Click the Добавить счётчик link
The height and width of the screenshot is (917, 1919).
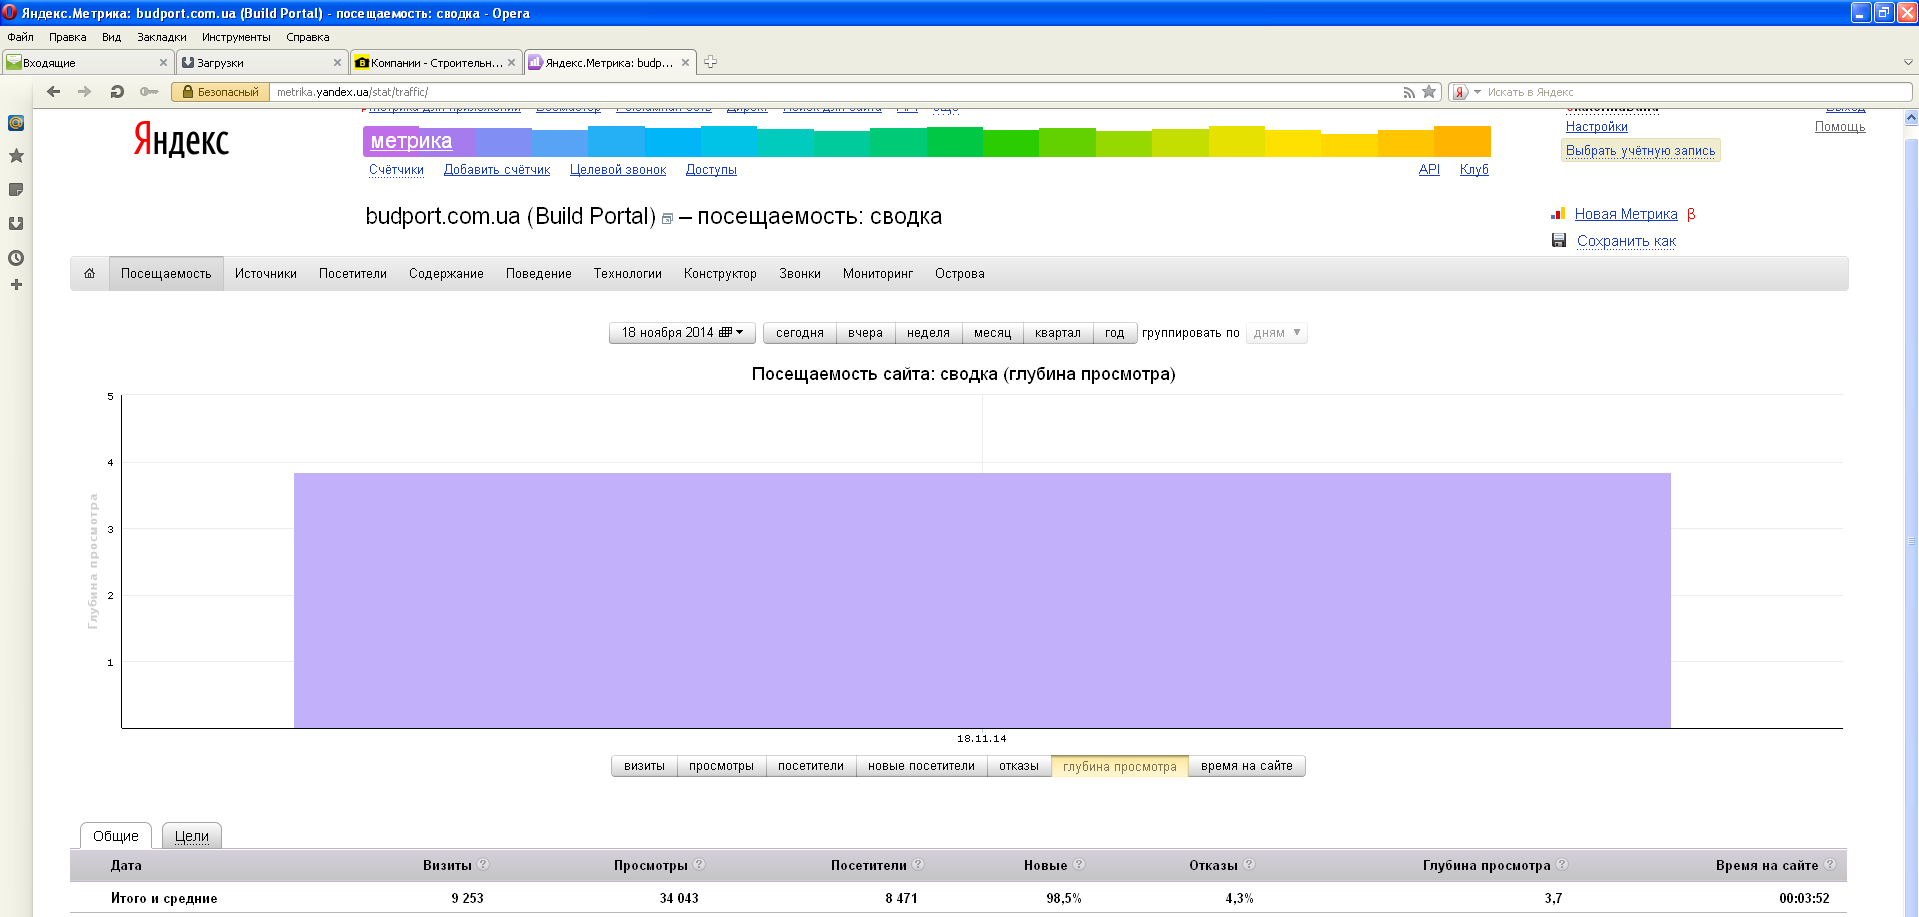pos(497,170)
